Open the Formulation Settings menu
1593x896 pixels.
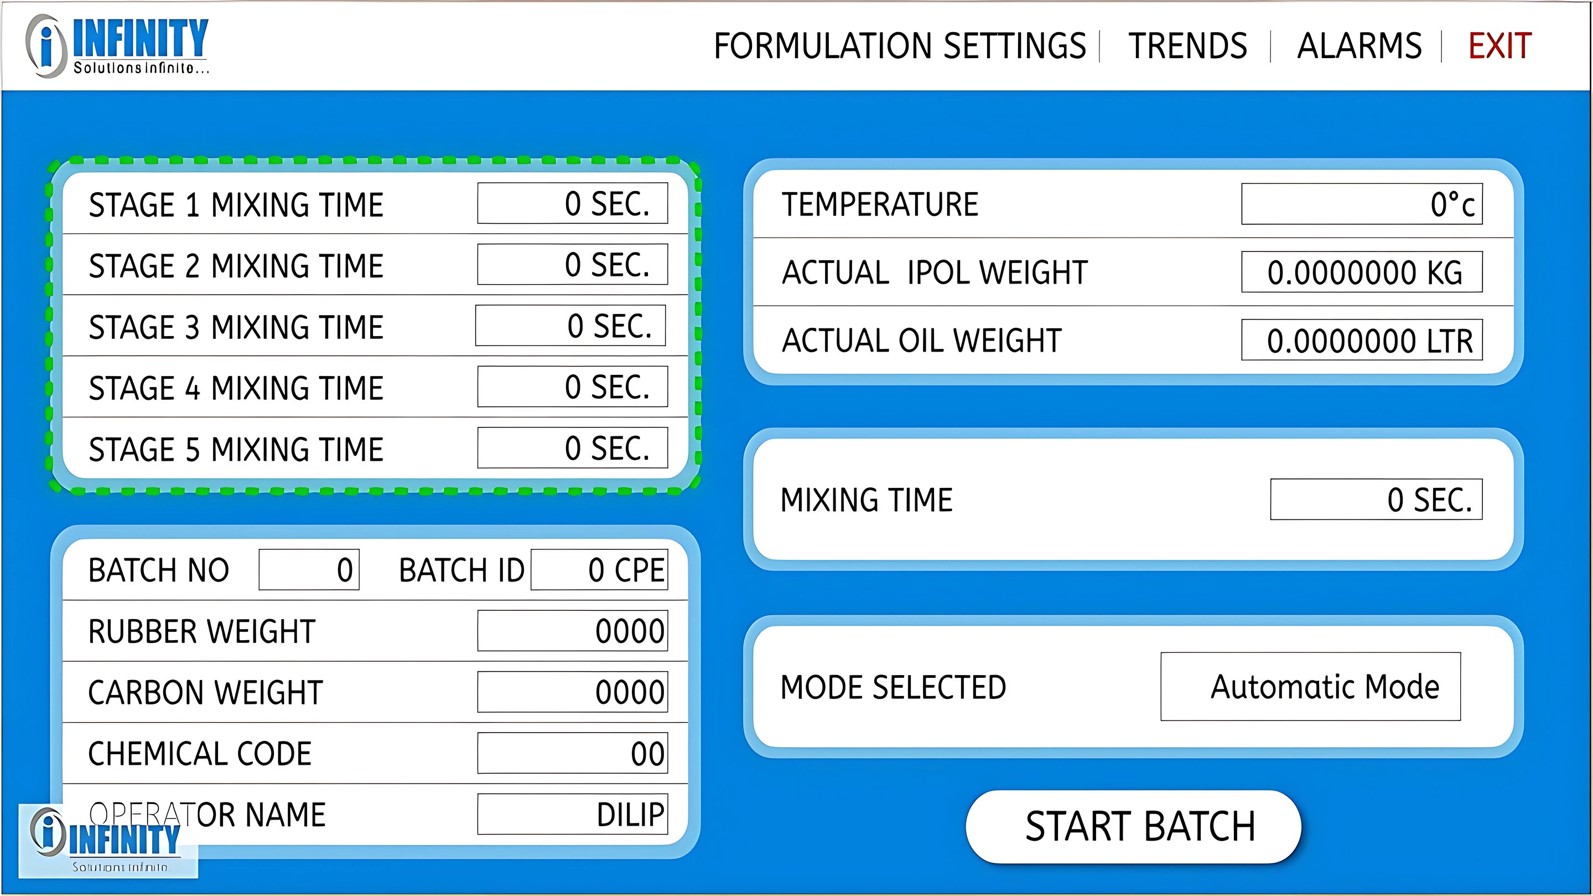pyautogui.click(x=899, y=46)
